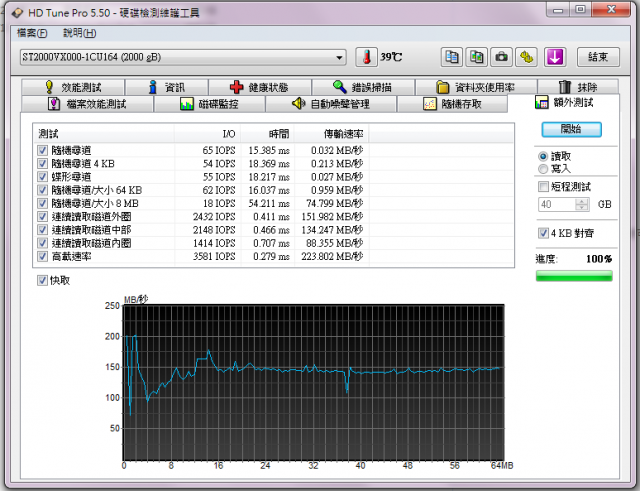
Task: Click the 100% progress text
Action: click(599, 259)
